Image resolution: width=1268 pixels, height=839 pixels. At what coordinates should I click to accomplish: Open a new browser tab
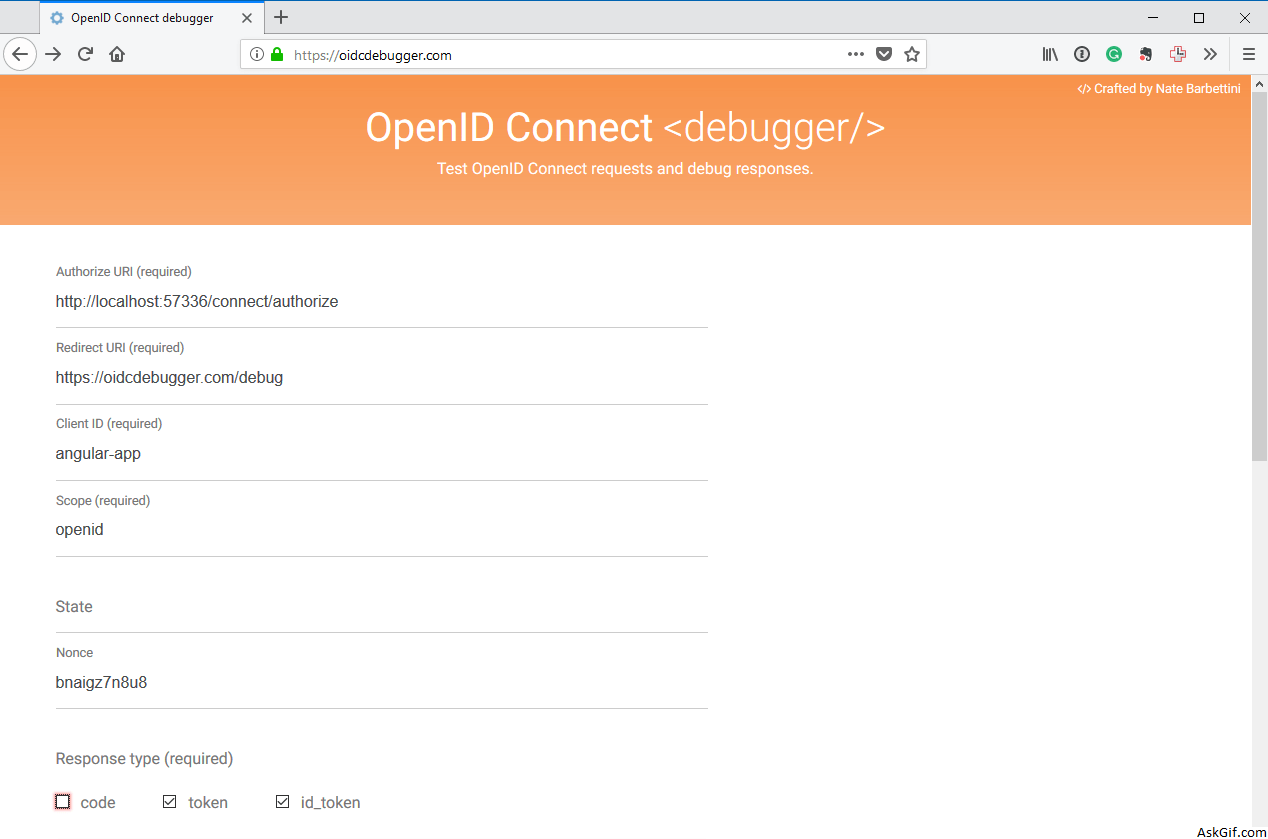coord(281,17)
